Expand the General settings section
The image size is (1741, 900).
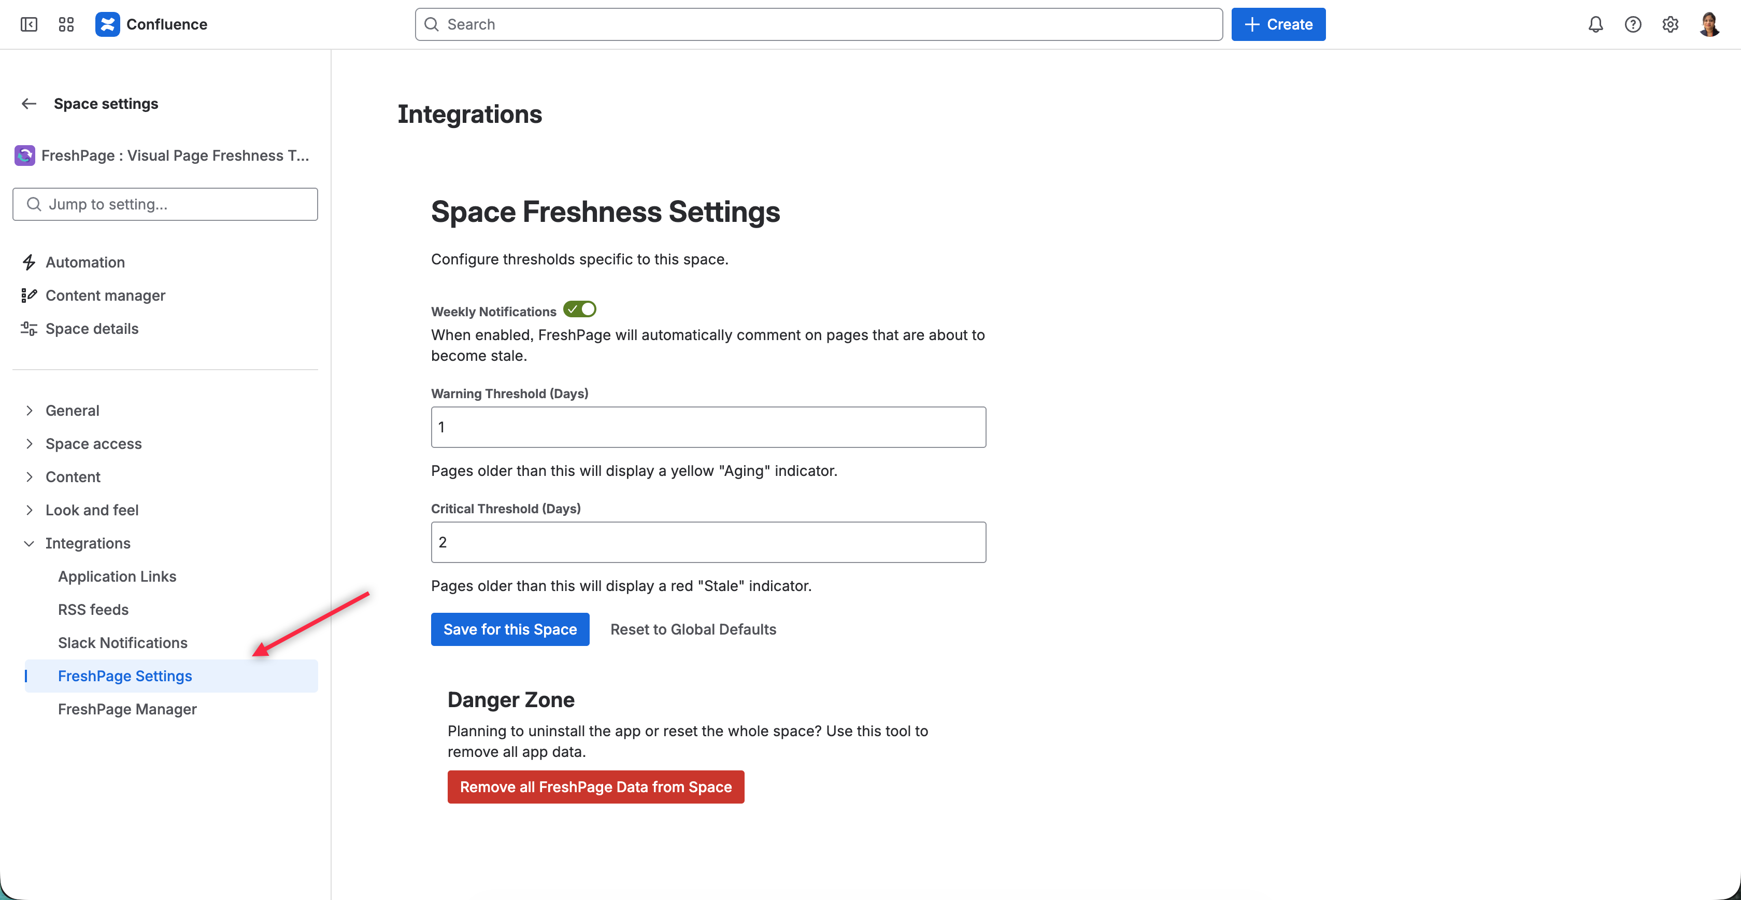(71, 410)
